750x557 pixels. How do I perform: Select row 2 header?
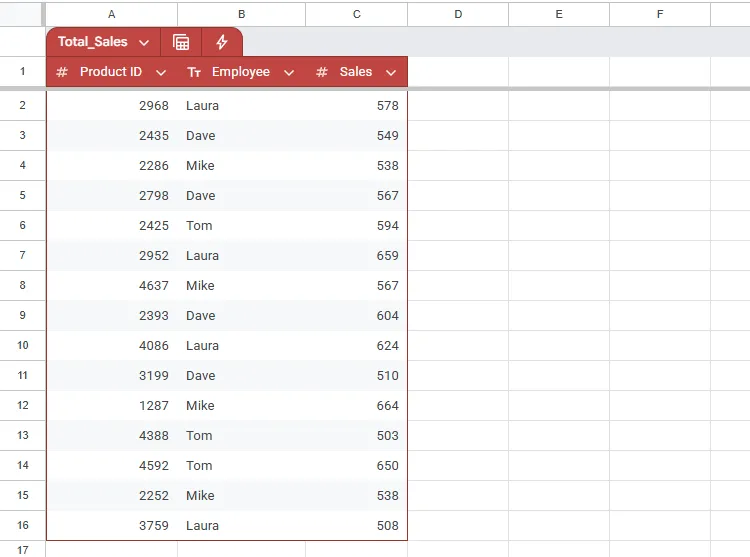tap(22, 105)
